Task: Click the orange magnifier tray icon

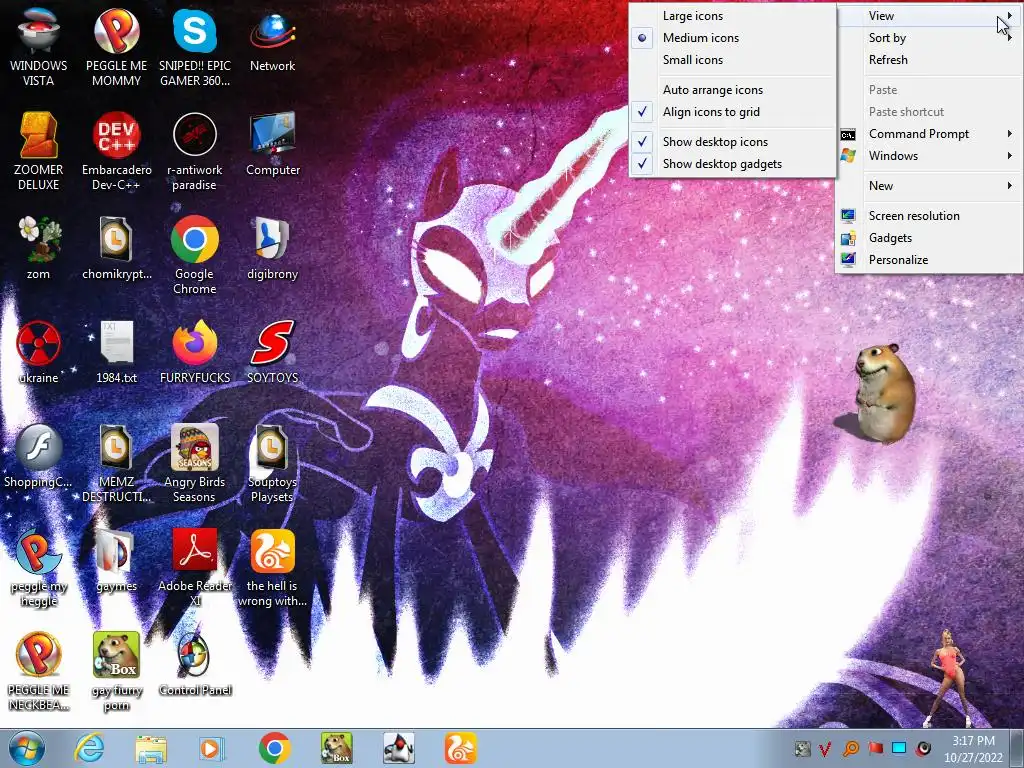Action: (x=850, y=748)
